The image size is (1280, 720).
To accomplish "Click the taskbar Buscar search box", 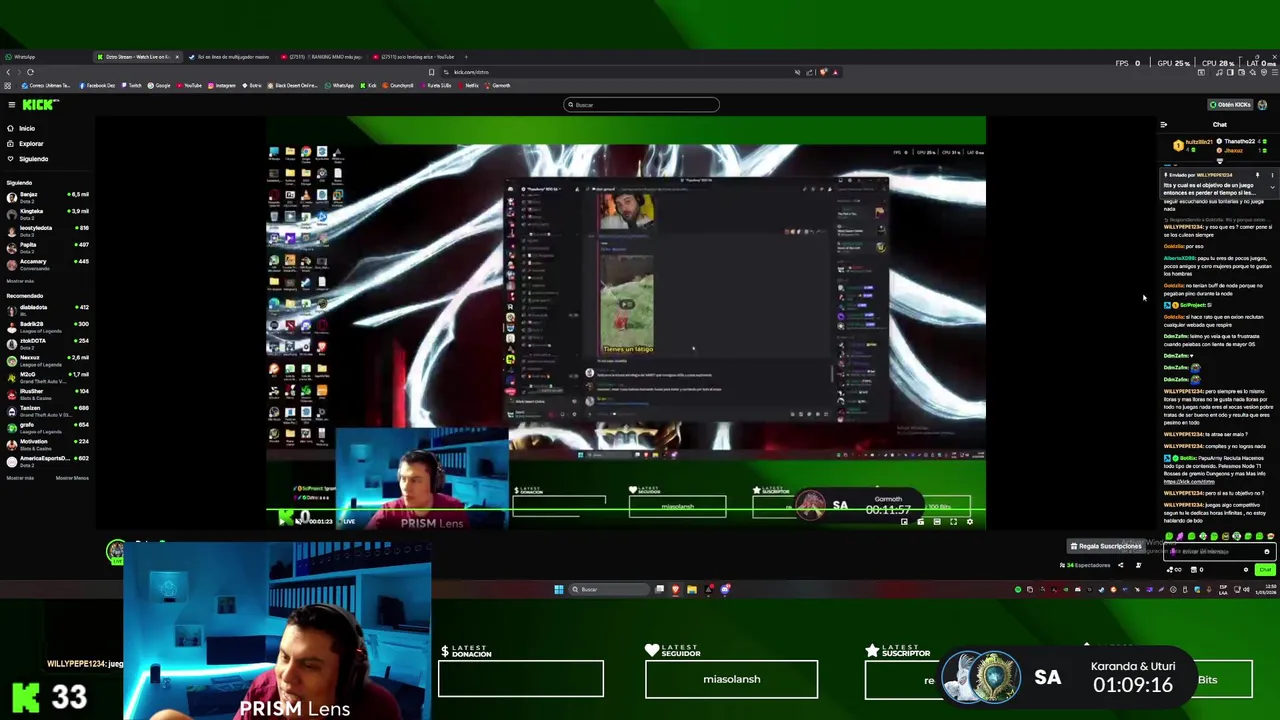I will [x=608, y=590].
